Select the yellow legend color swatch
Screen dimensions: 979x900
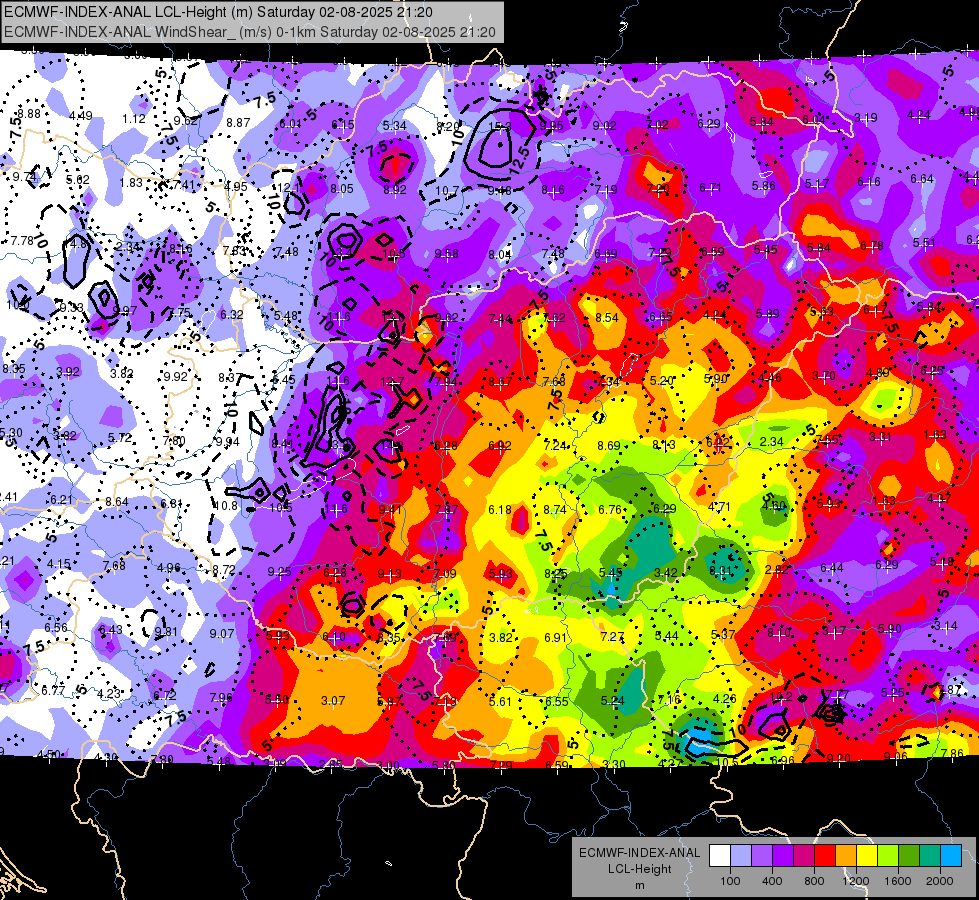tap(867, 856)
